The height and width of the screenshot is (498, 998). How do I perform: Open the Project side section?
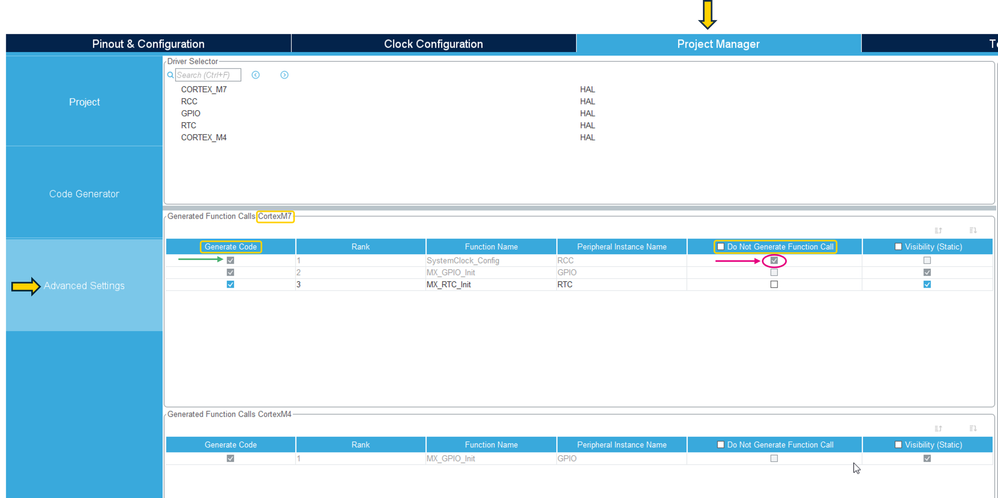point(84,102)
